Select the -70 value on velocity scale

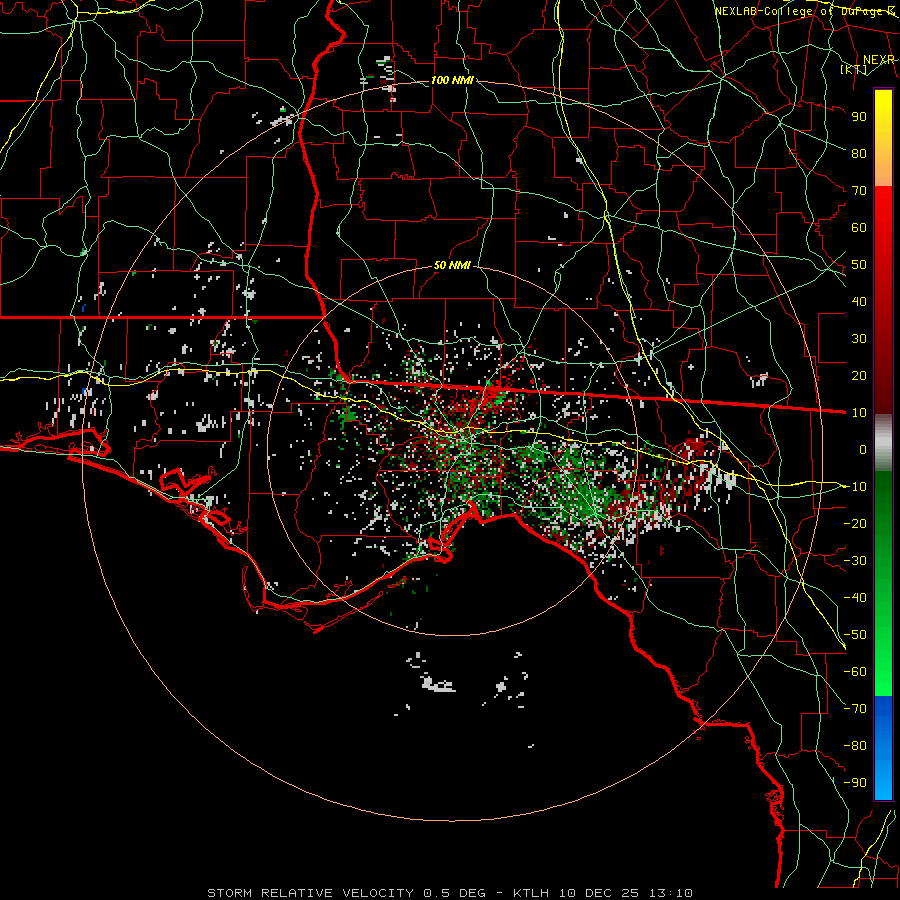[x=855, y=709]
